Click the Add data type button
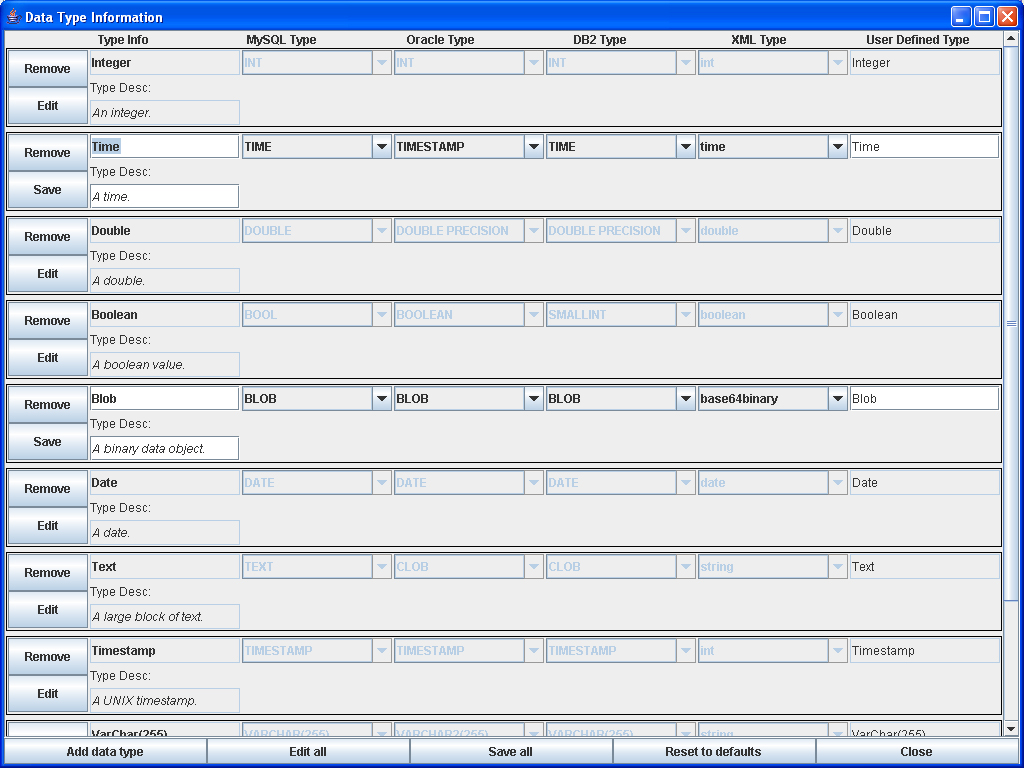The width and height of the screenshot is (1024, 768). (105, 752)
